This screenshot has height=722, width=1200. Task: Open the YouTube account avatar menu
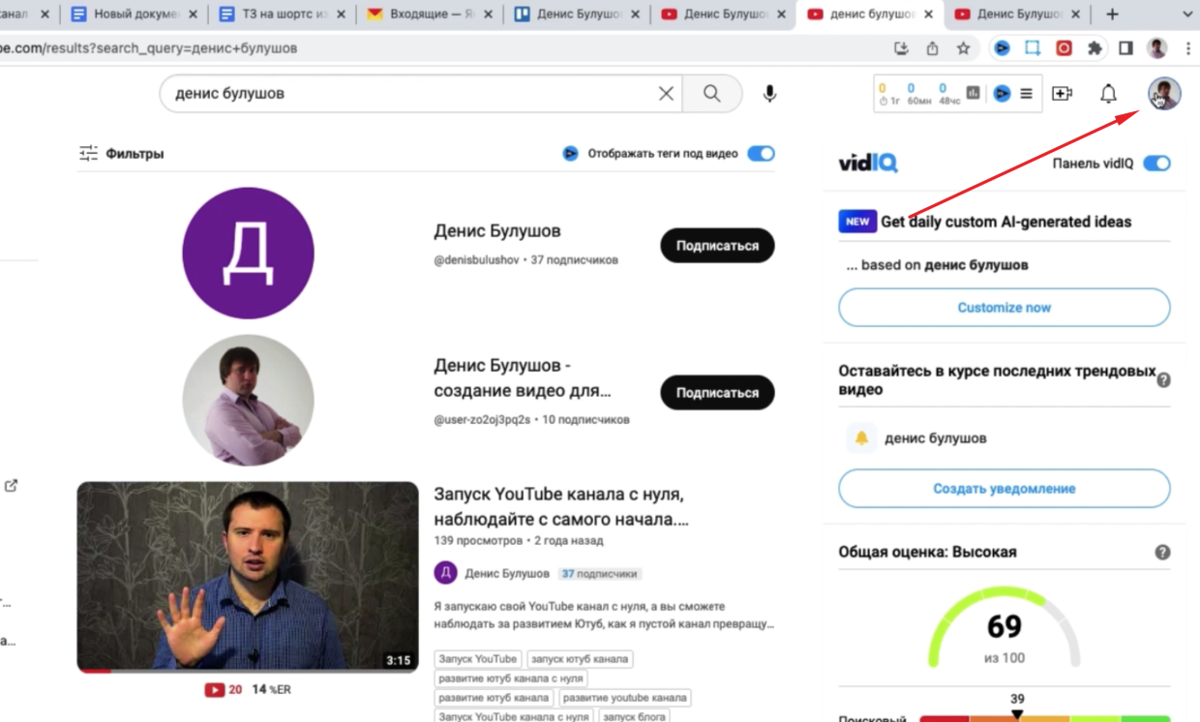1164,94
